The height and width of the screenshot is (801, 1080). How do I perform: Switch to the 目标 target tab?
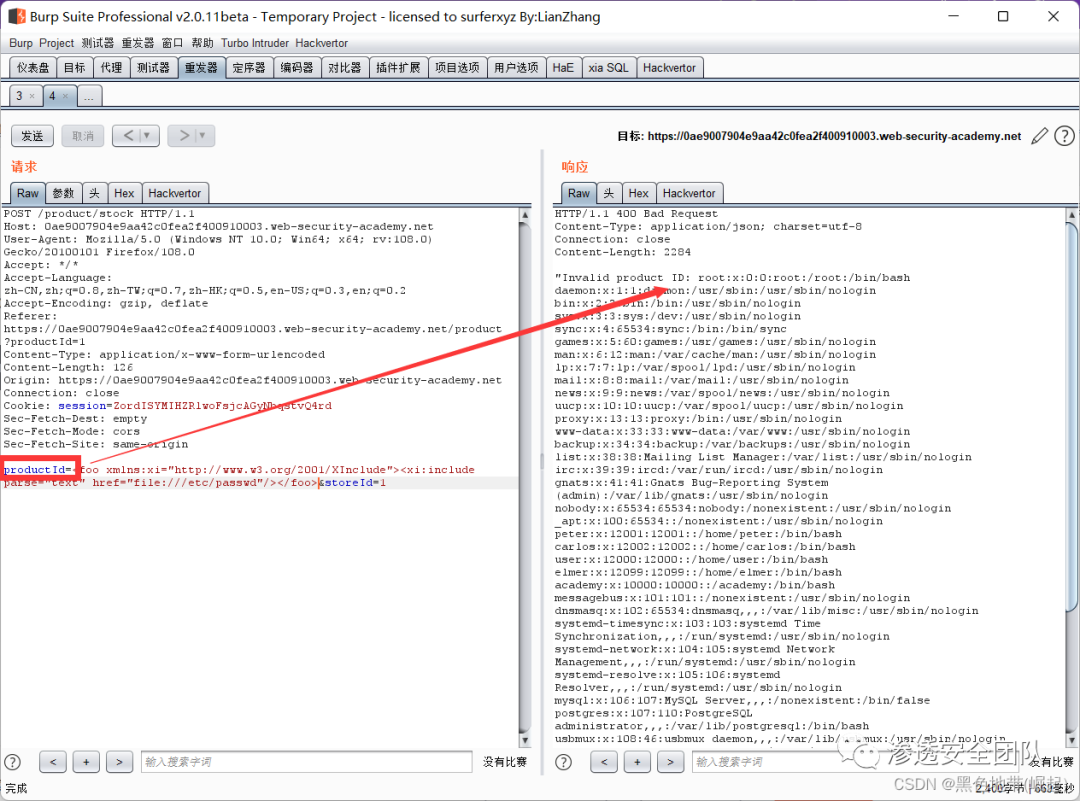click(x=74, y=67)
